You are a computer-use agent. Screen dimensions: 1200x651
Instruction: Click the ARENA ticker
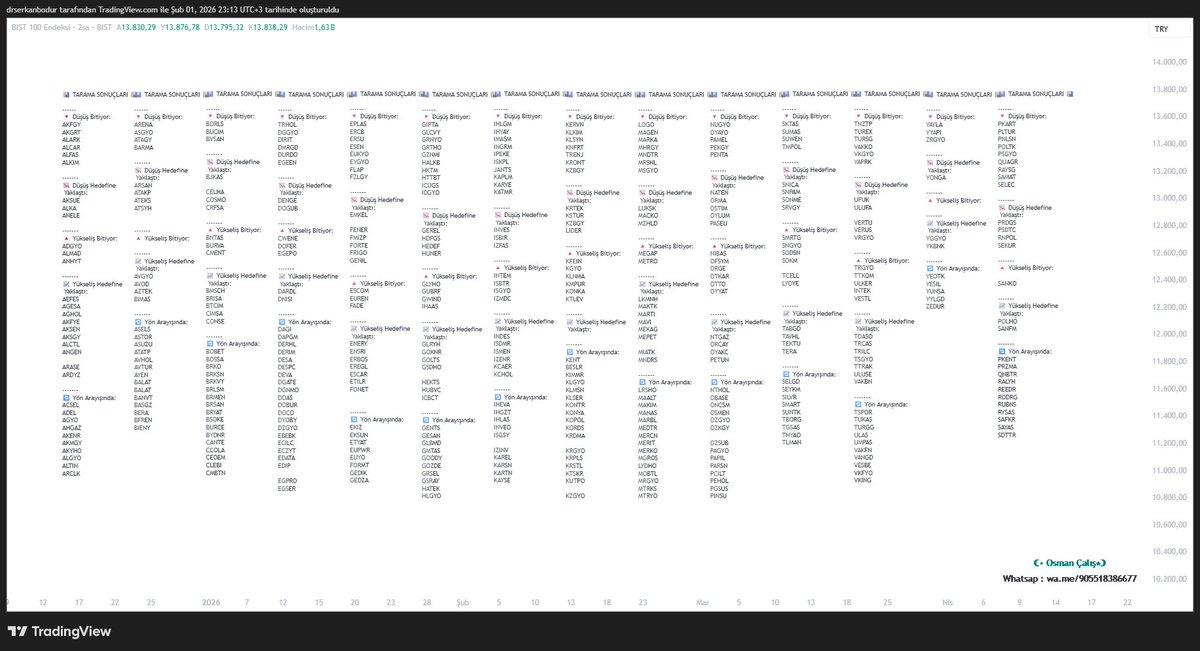[144, 124]
